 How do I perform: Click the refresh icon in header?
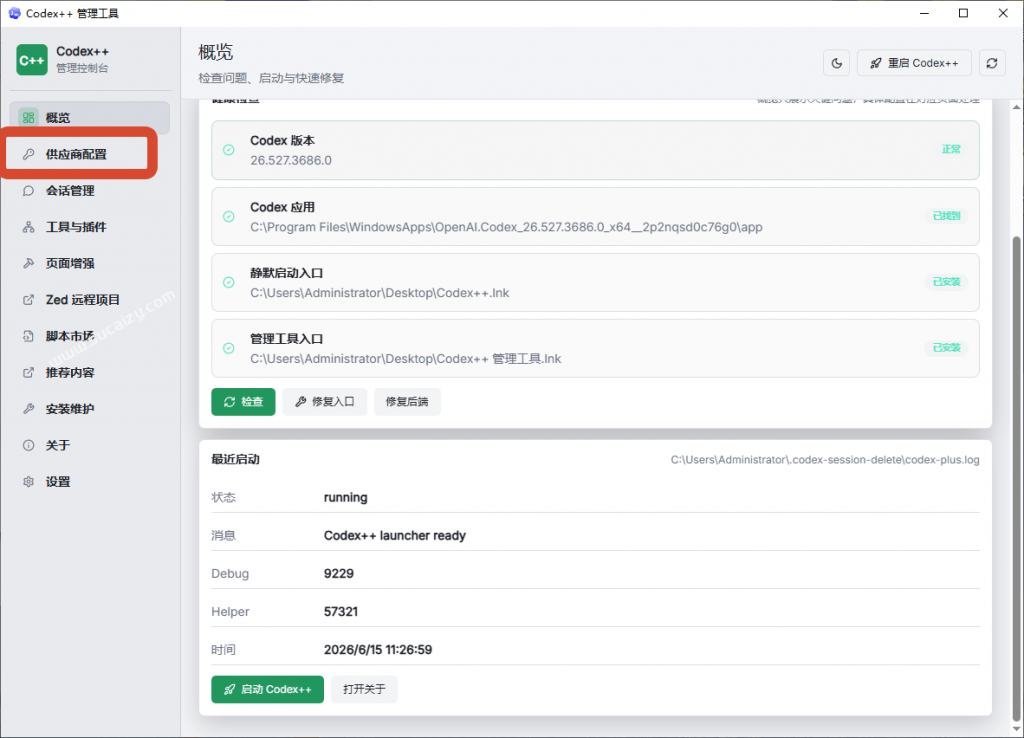coord(991,63)
